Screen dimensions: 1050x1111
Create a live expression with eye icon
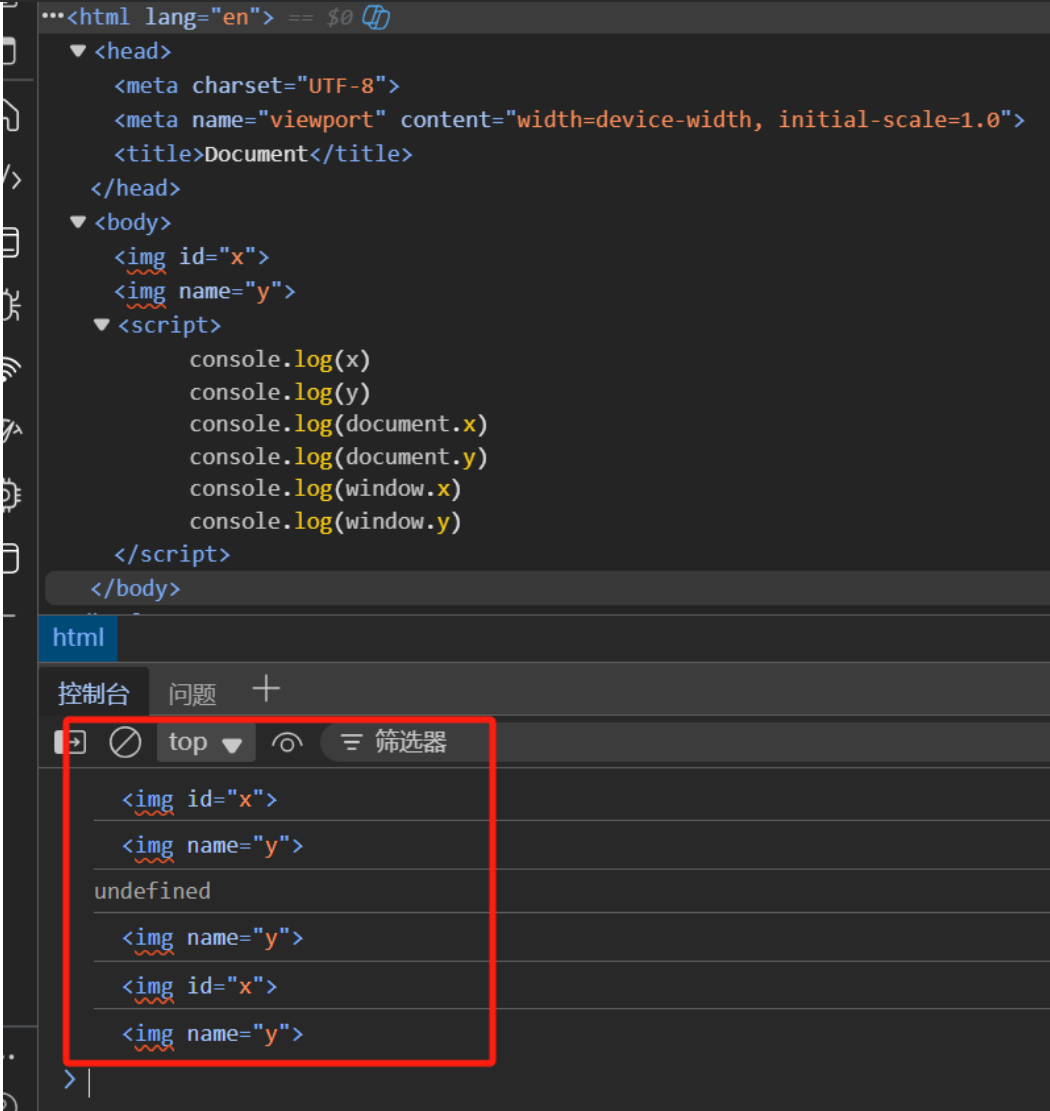point(287,743)
